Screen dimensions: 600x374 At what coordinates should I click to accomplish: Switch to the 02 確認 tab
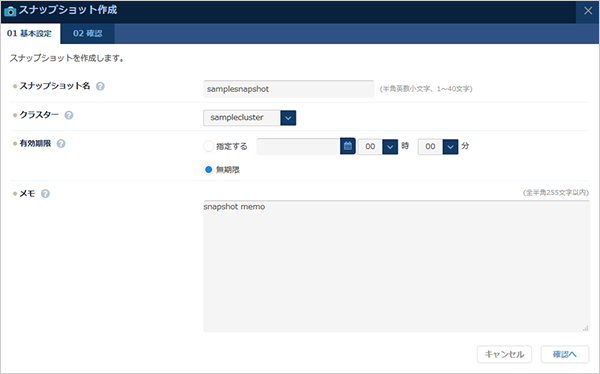(88, 34)
